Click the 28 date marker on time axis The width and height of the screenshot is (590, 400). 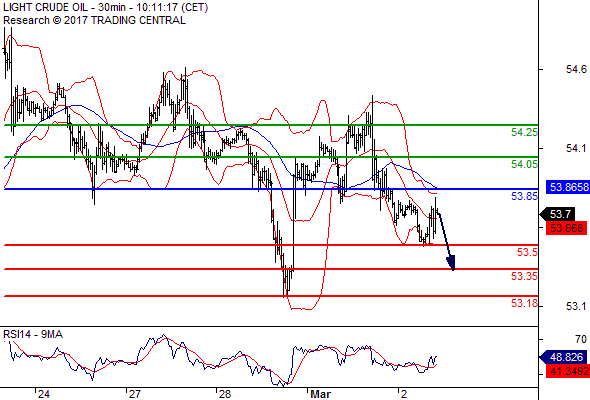tap(225, 394)
